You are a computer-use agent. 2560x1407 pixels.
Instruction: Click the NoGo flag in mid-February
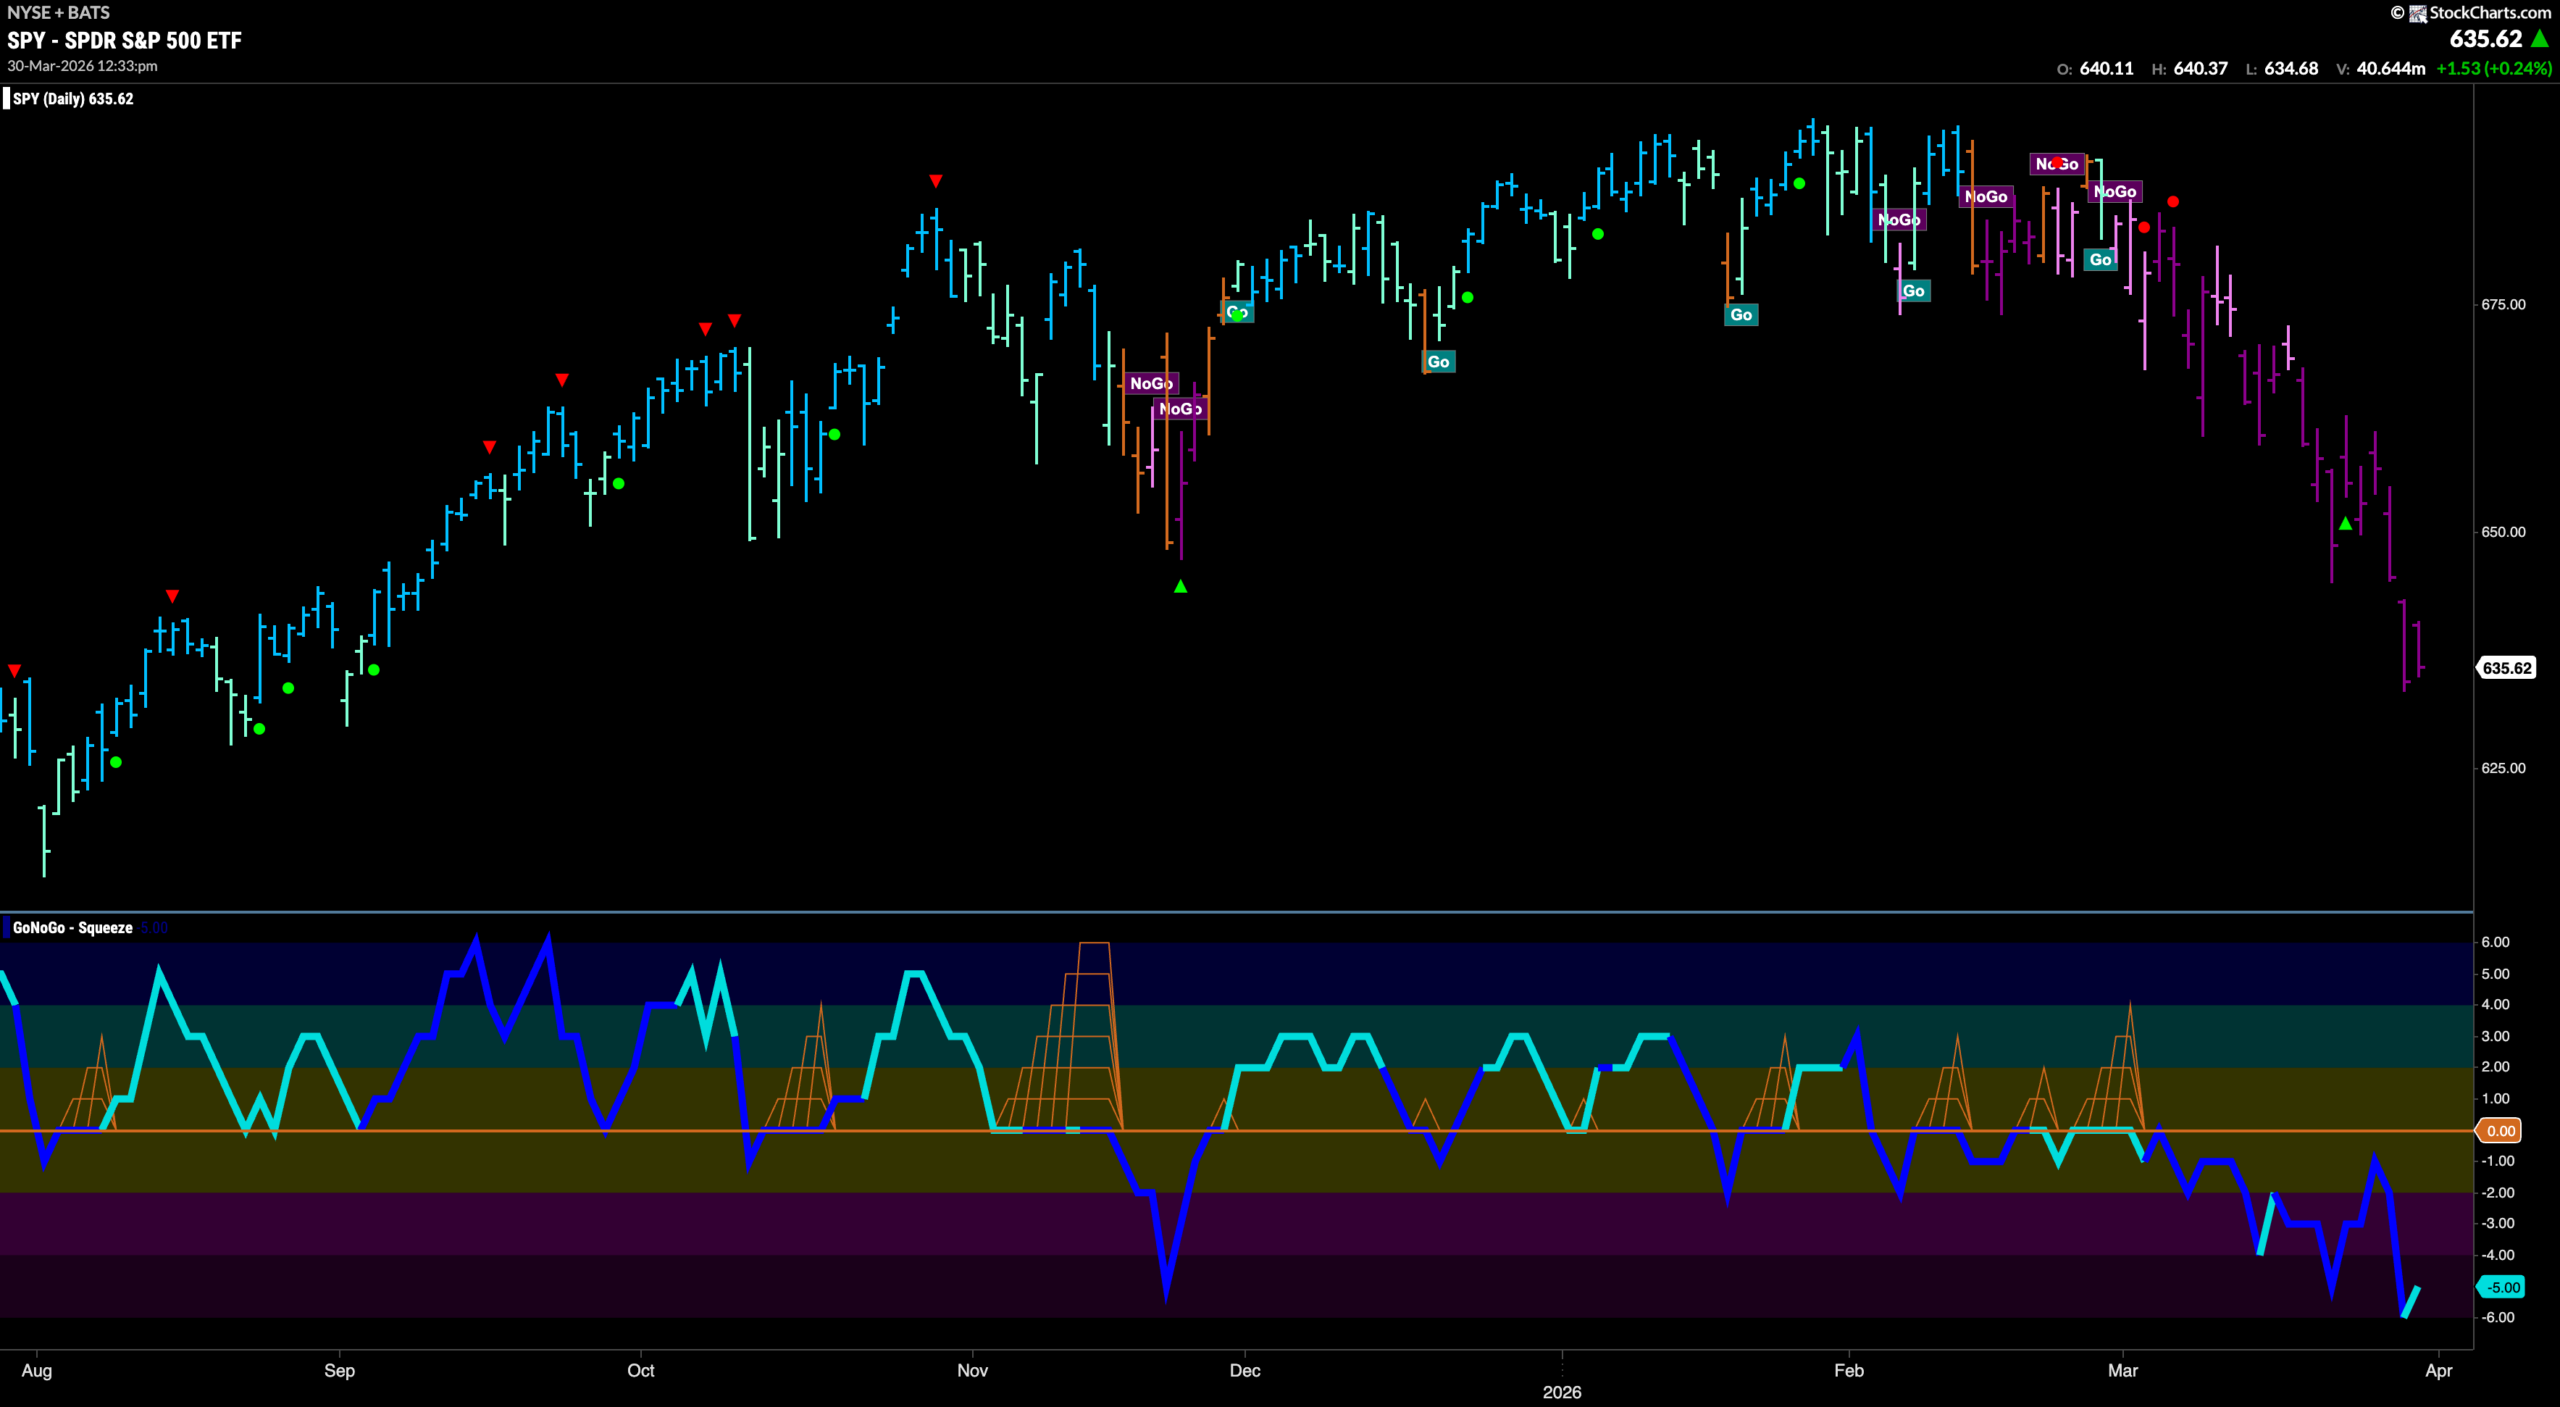pos(1986,197)
